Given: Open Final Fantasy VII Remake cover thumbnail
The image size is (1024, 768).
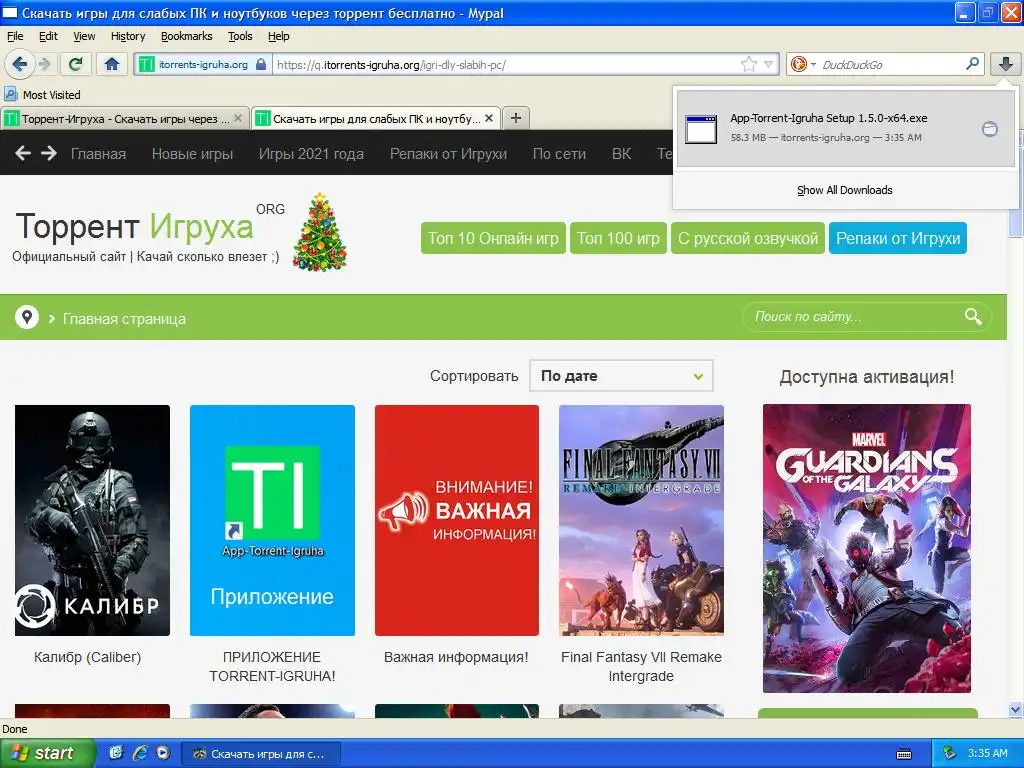Looking at the screenshot, I should [x=641, y=520].
